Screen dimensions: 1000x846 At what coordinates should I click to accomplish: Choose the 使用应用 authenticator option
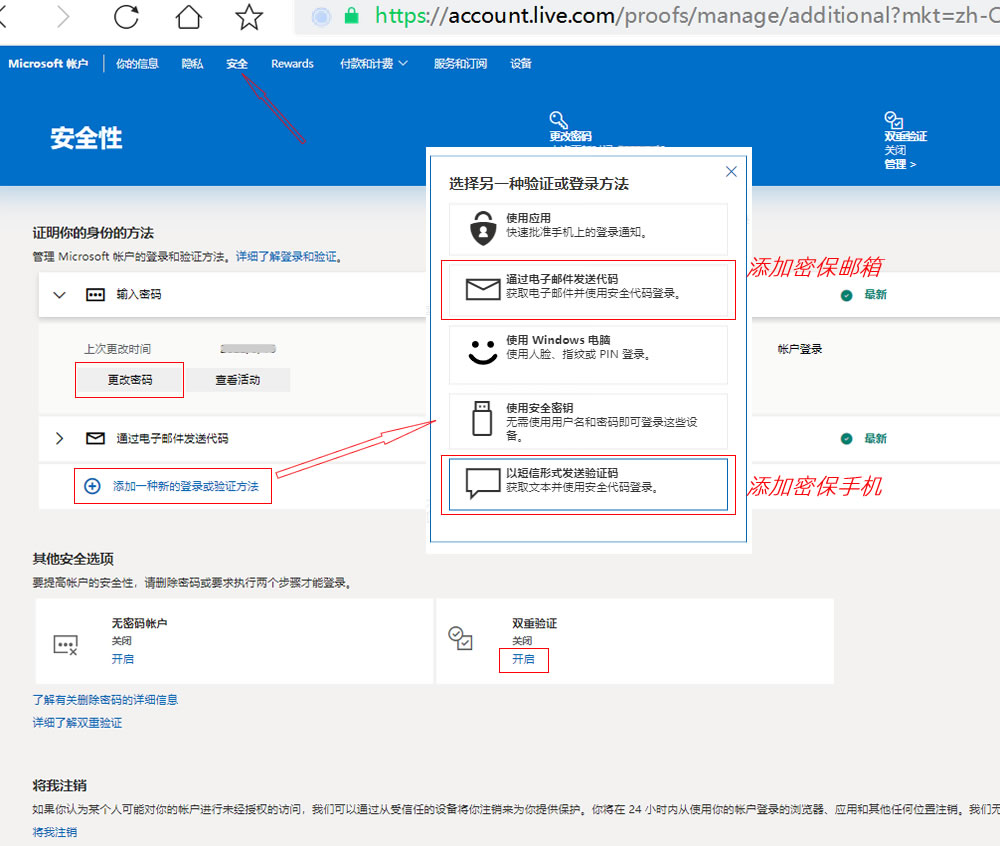[x=588, y=230]
